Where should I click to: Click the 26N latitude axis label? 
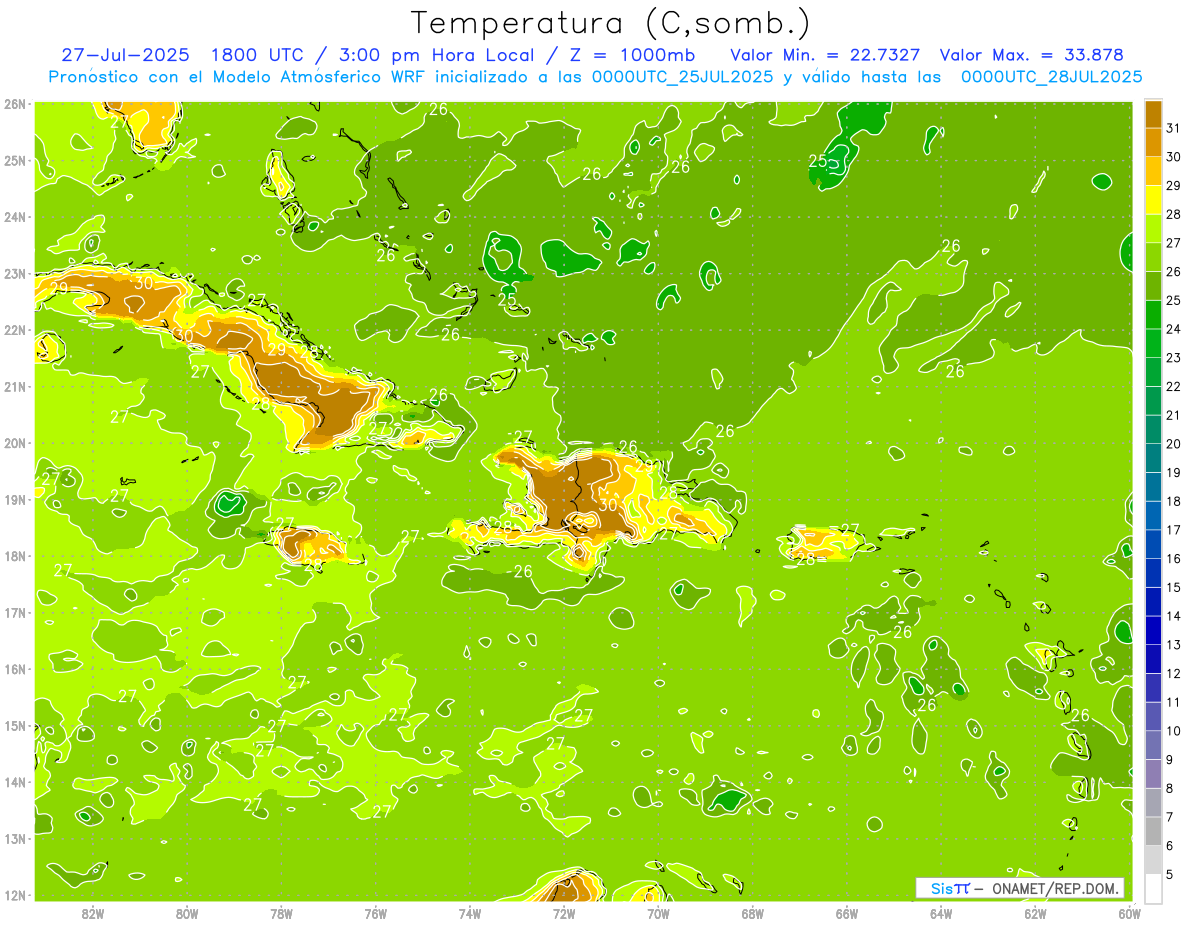(15, 103)
